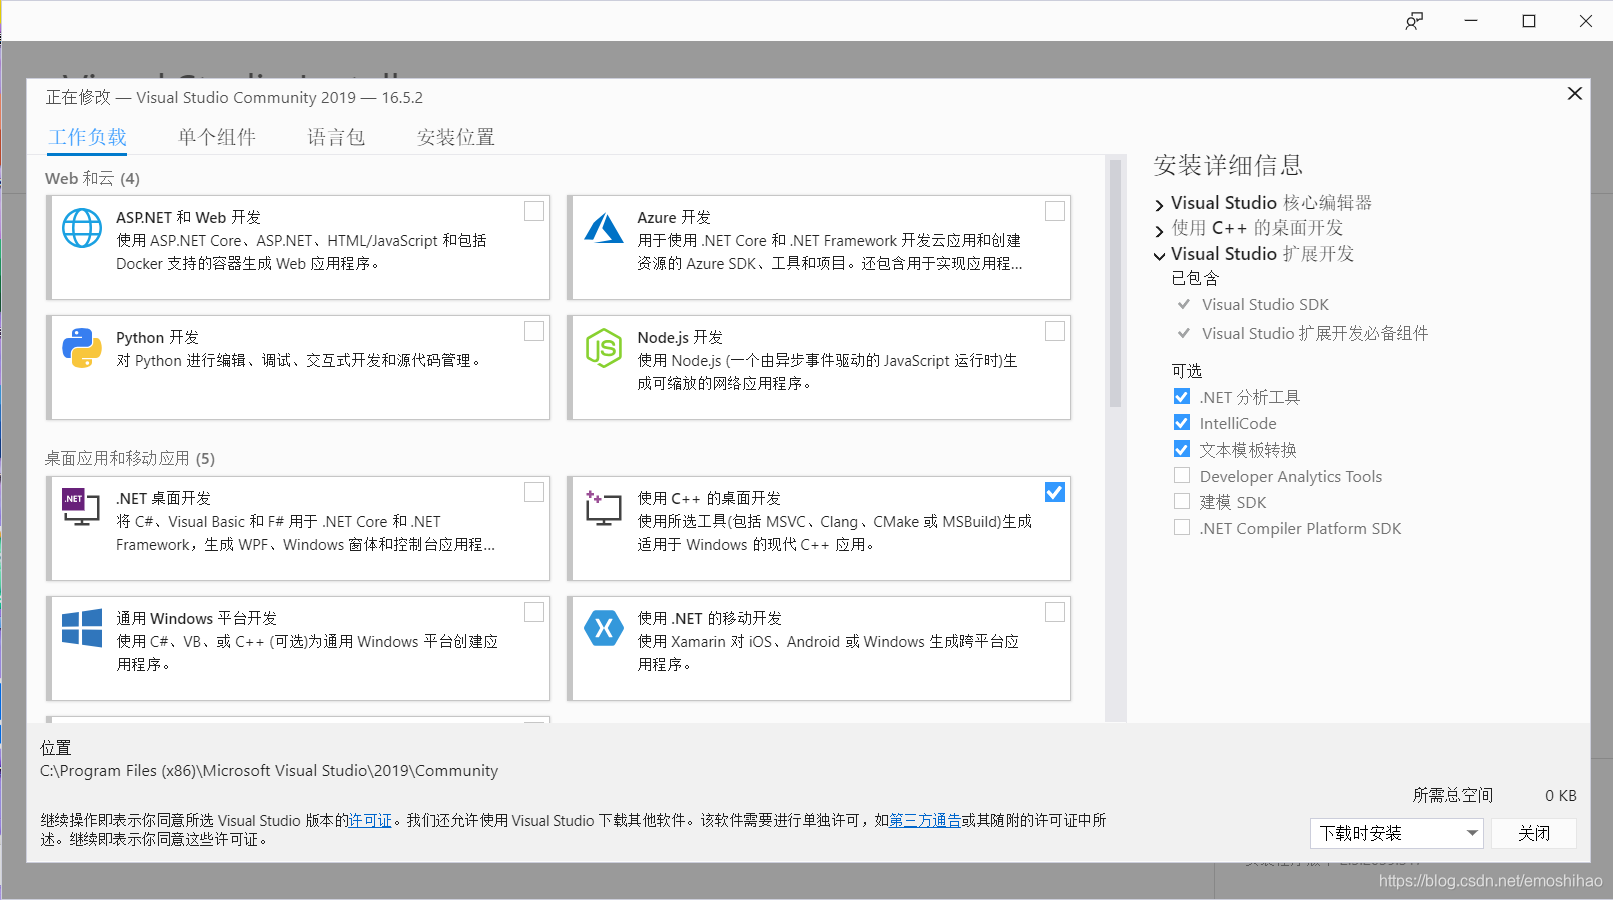Enable mobile development with .NET checkbox
1613x900 pixels.
coord(1055,612)
